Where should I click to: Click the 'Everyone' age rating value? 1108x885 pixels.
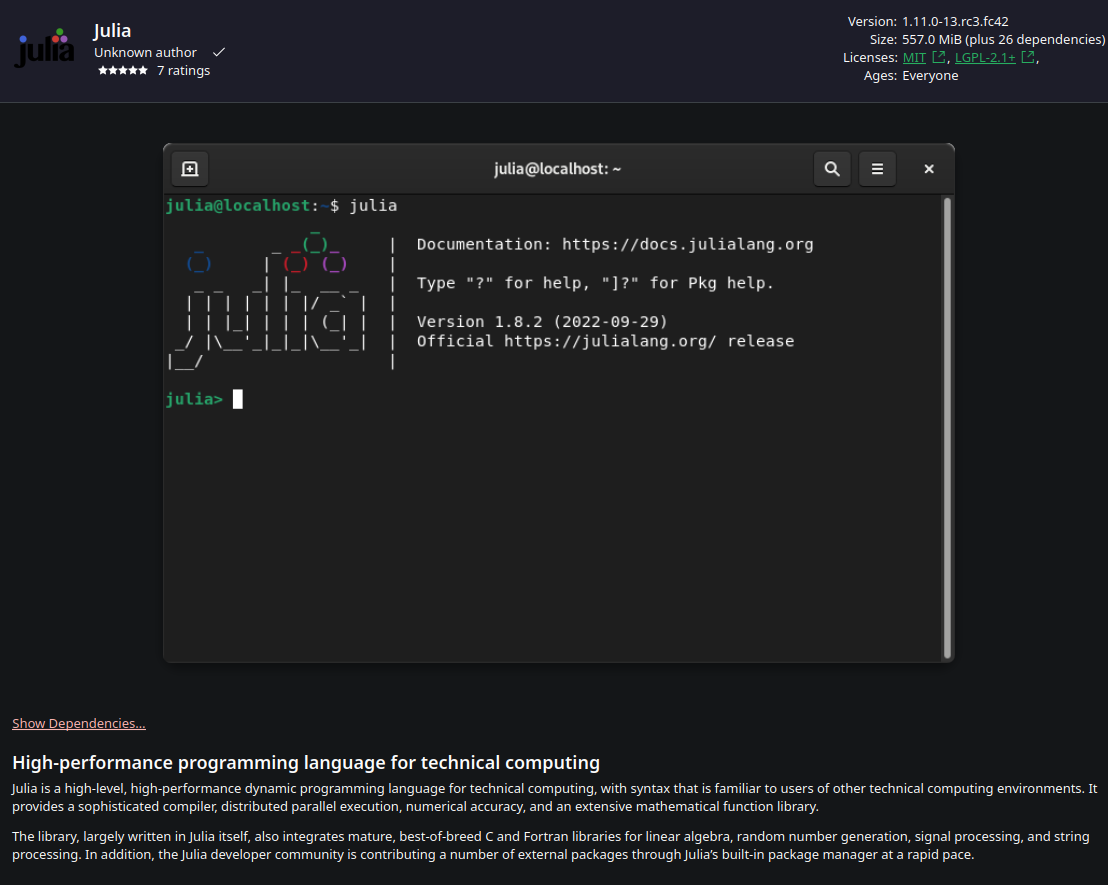(930, 76)
